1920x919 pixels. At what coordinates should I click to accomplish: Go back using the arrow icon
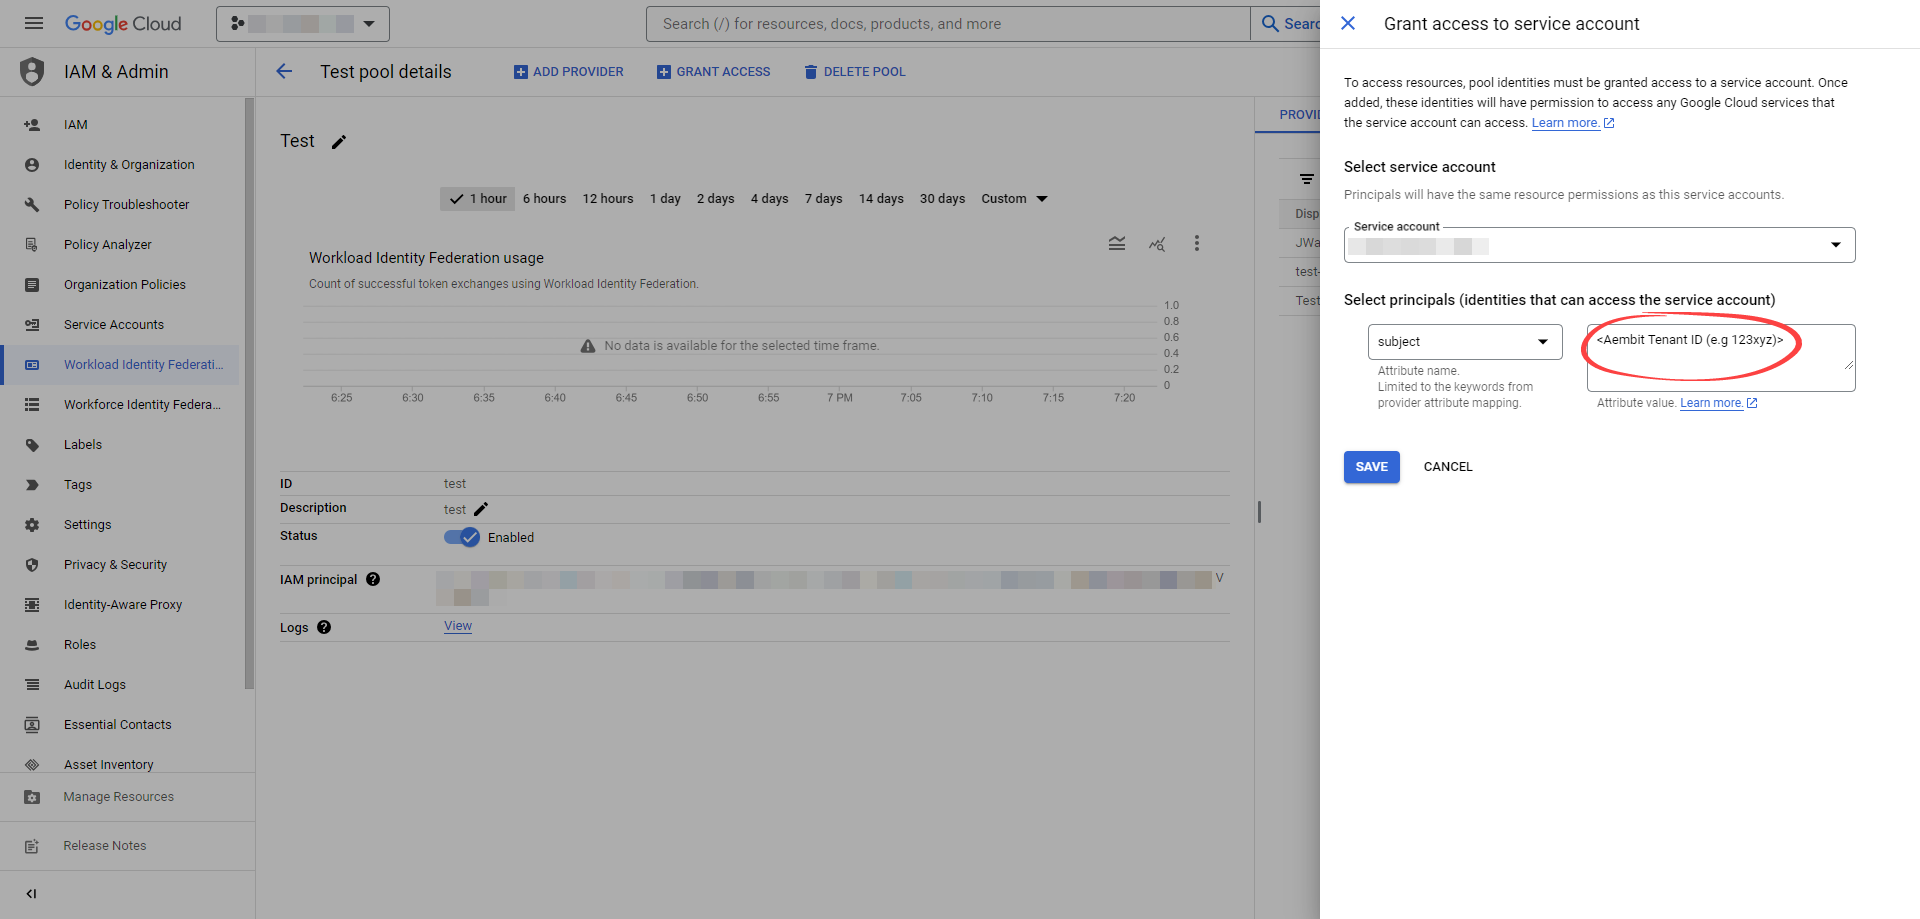[x=284, y=71]
